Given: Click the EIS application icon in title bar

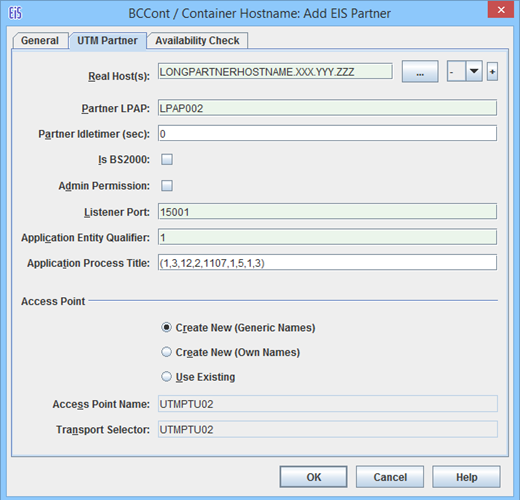Looking at the screenshot, I should [x=15, y=13].
